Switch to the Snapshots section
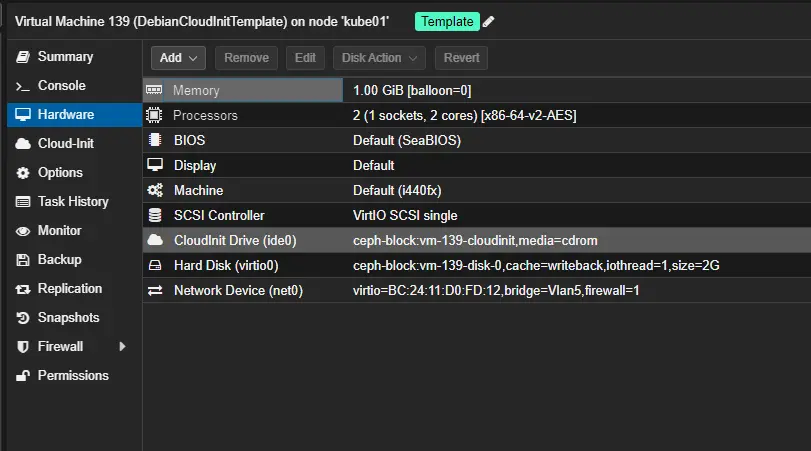Viewport: 811px width, 451px height. coord(68,317)
